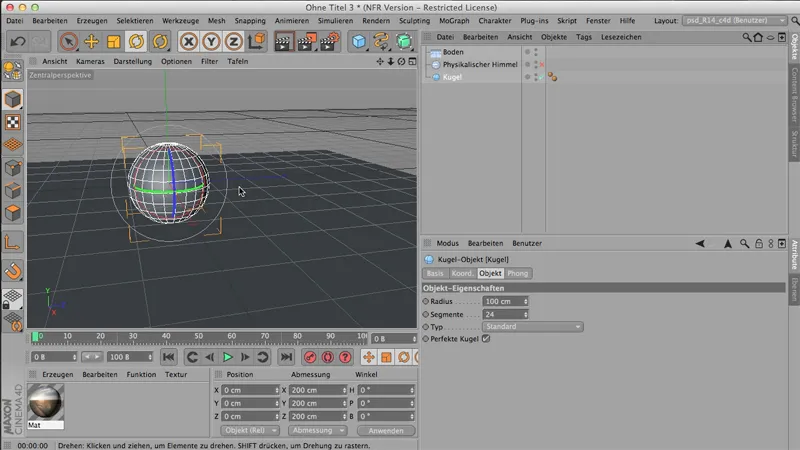800x450 pixels.
Task: Click the green timeline playhead
Action: point(35,337)
